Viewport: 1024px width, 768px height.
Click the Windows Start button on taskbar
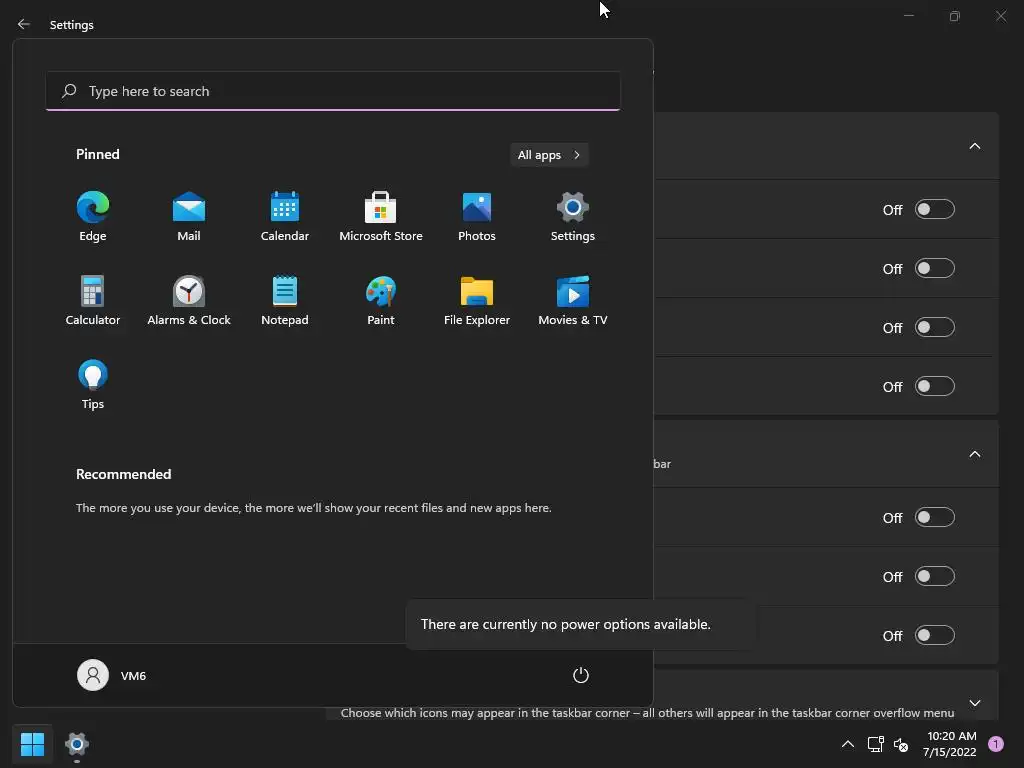(x=32, y=744)
